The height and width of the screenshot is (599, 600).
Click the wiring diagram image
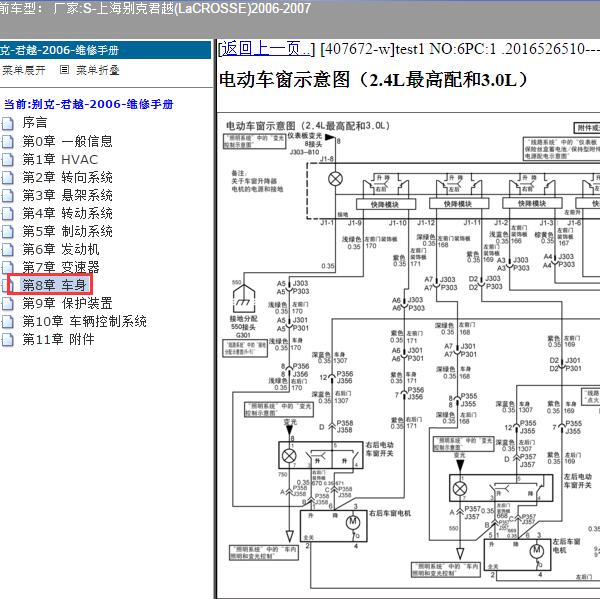coord(408,356)
